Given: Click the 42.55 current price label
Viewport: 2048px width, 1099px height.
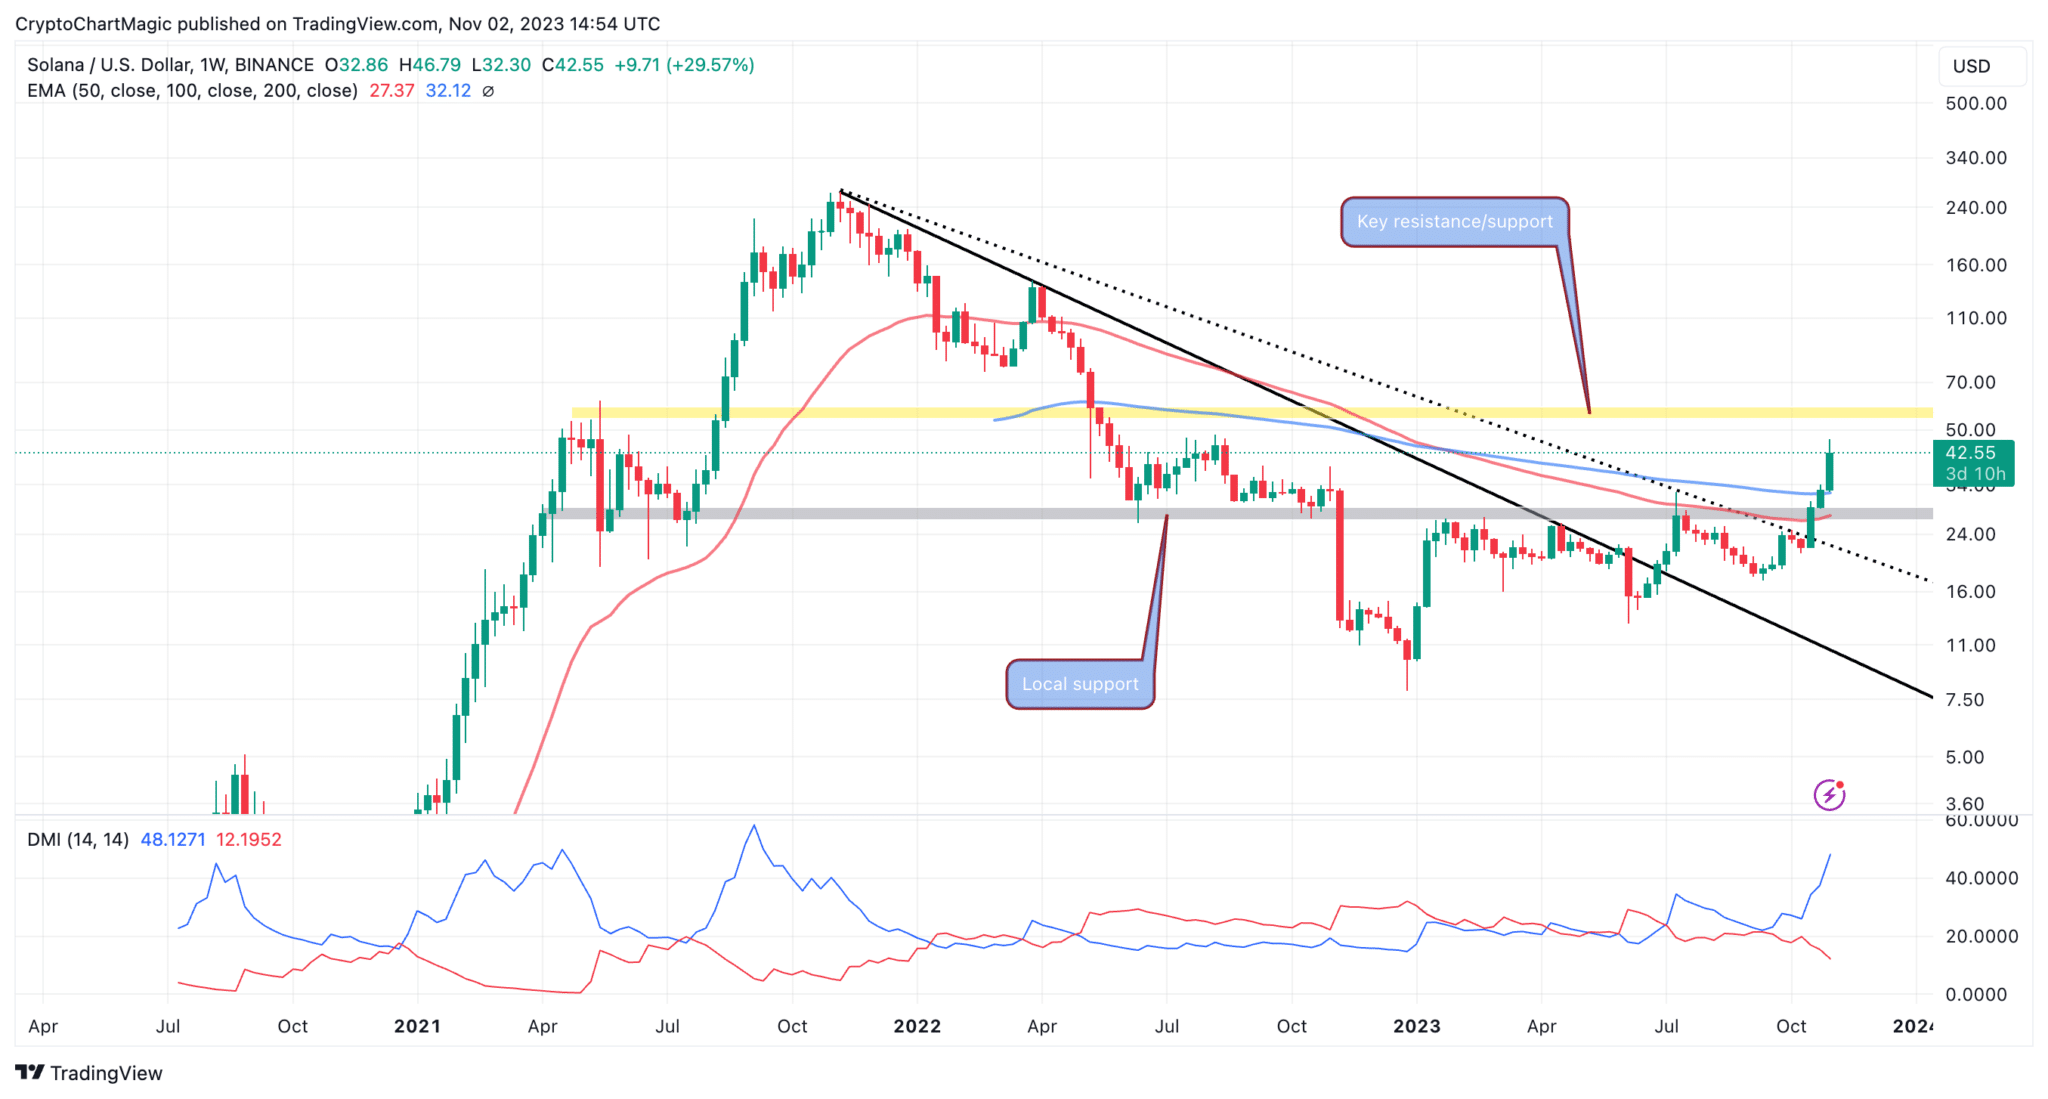Looking at the screenshot, I should pos(1973,463).
